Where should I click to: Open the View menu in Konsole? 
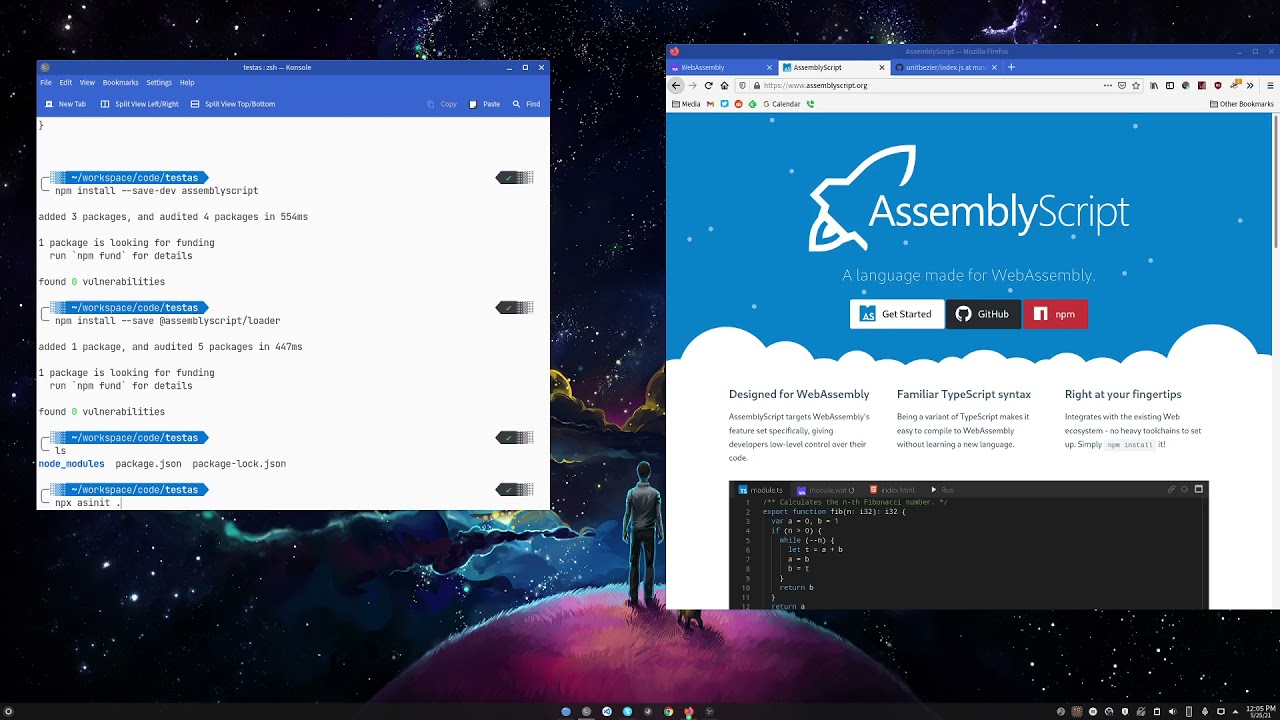(x=87, y=82)
